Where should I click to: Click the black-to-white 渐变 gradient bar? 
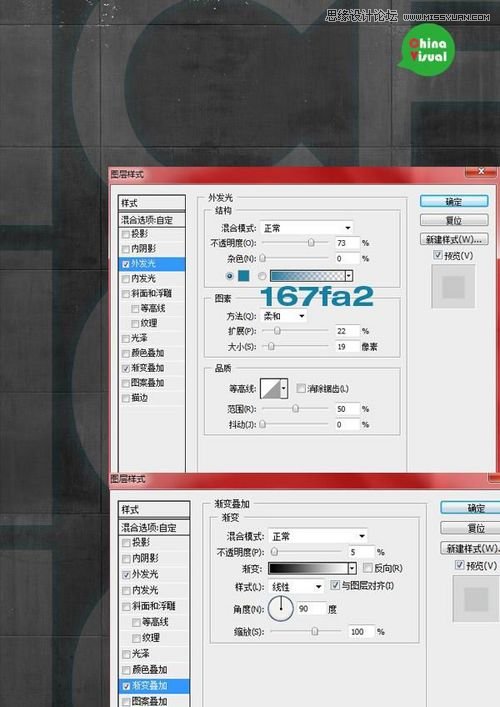308,568
